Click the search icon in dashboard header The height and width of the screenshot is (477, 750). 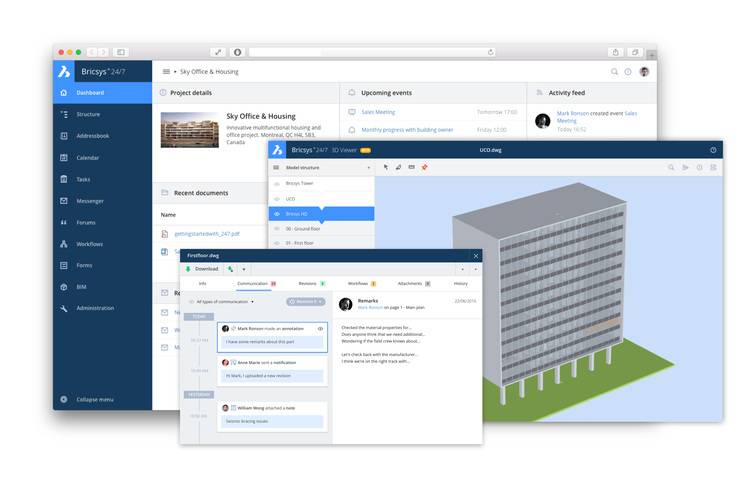click(614, 72)
